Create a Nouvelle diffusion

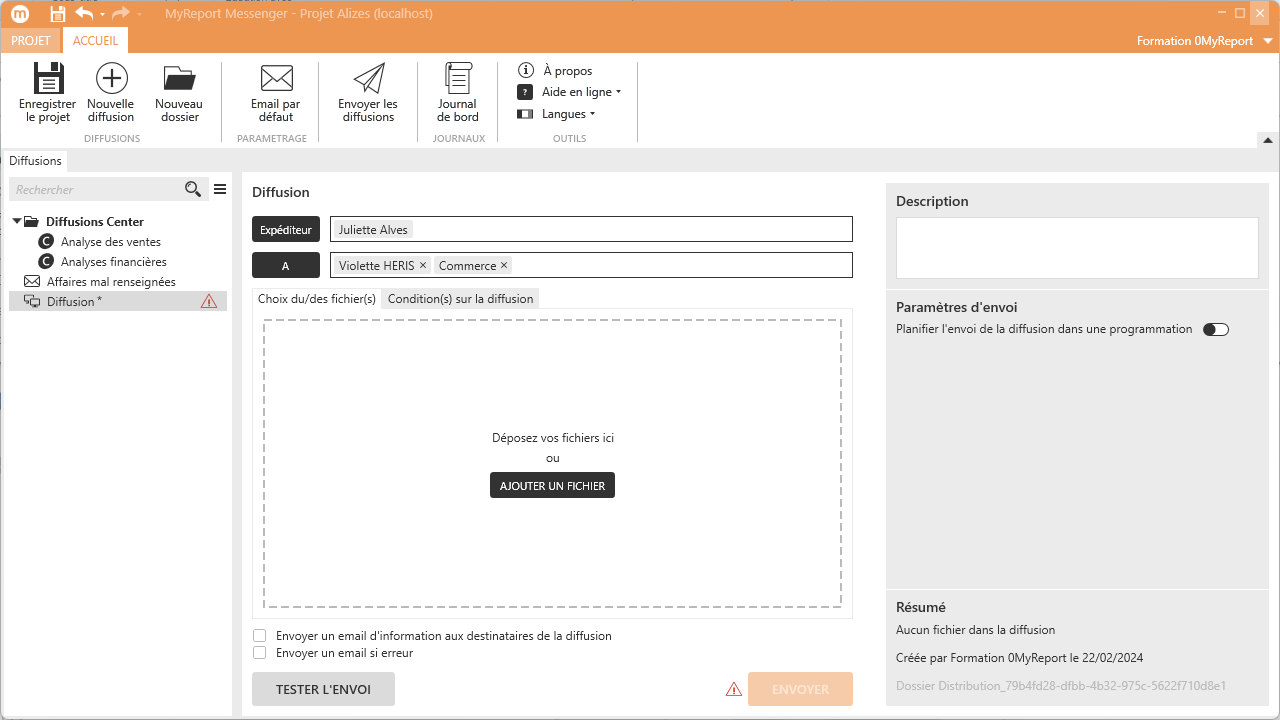tap(111, 80)
